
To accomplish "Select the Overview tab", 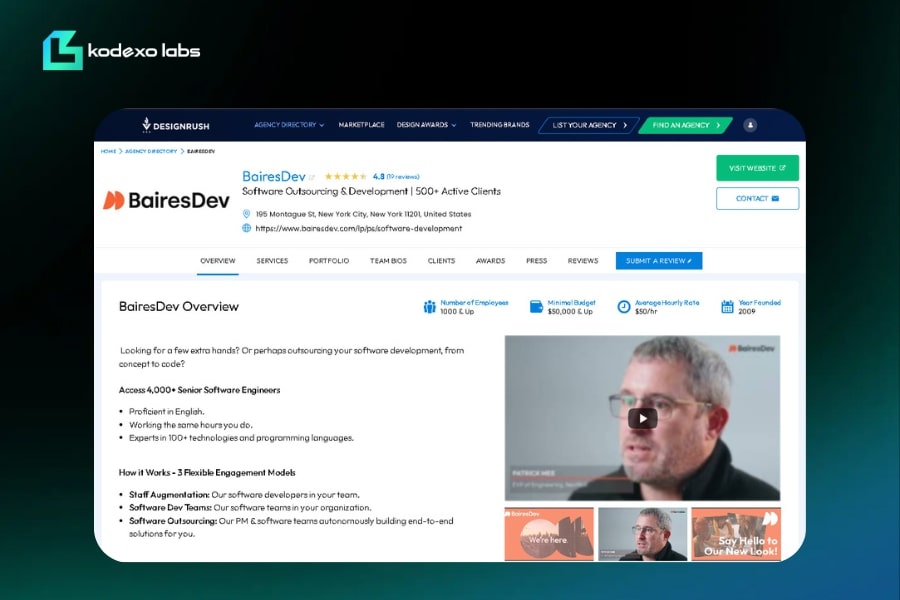I will [218, 261].
